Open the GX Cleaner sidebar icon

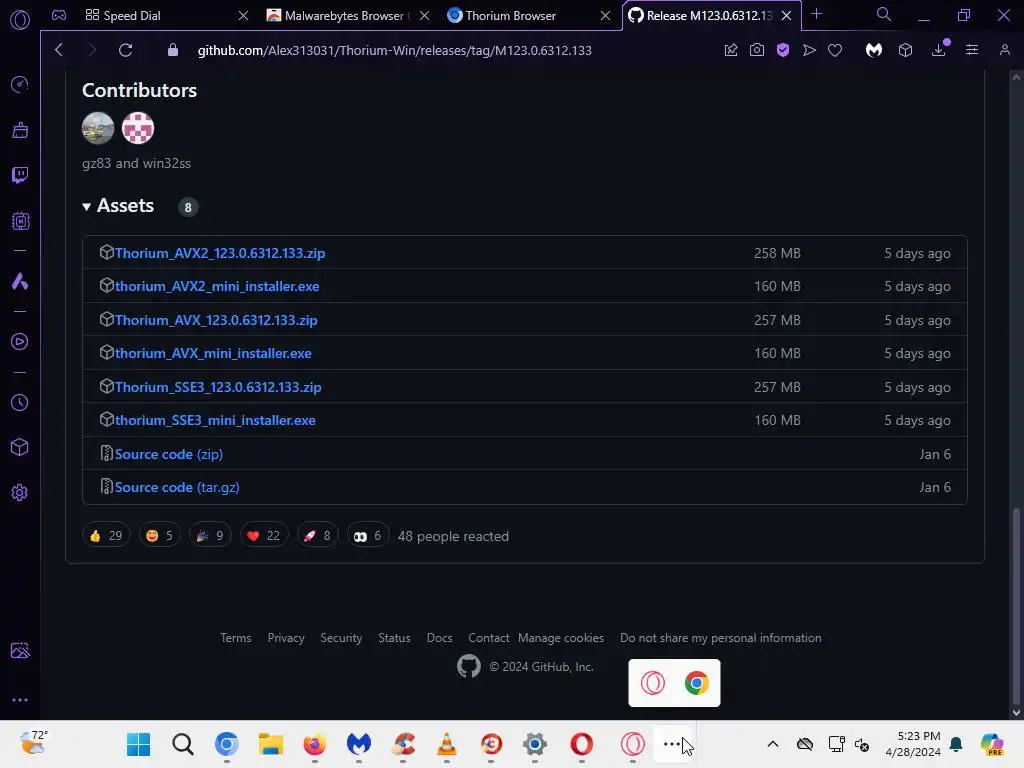[x=20, y=130]
